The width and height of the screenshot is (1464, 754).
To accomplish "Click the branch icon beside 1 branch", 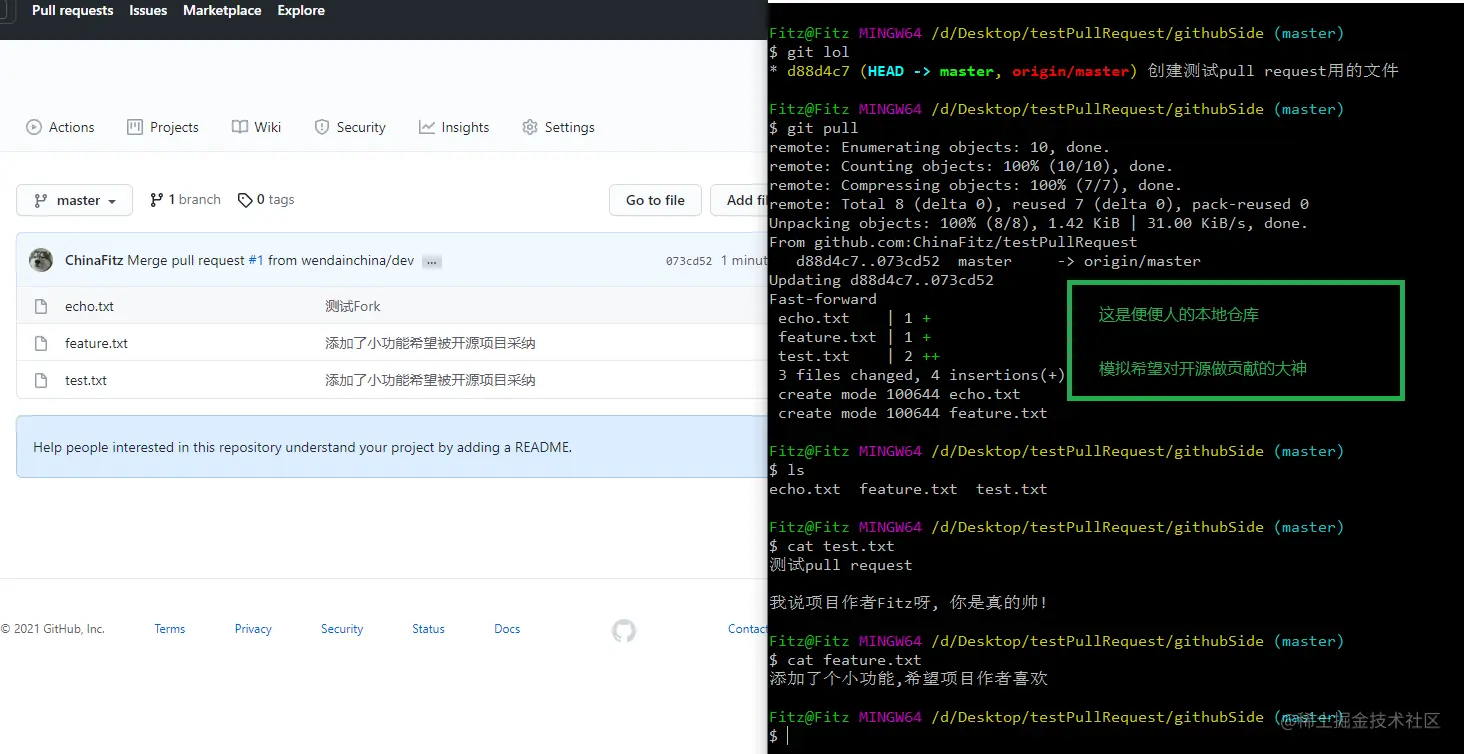I will pos(157,200).
